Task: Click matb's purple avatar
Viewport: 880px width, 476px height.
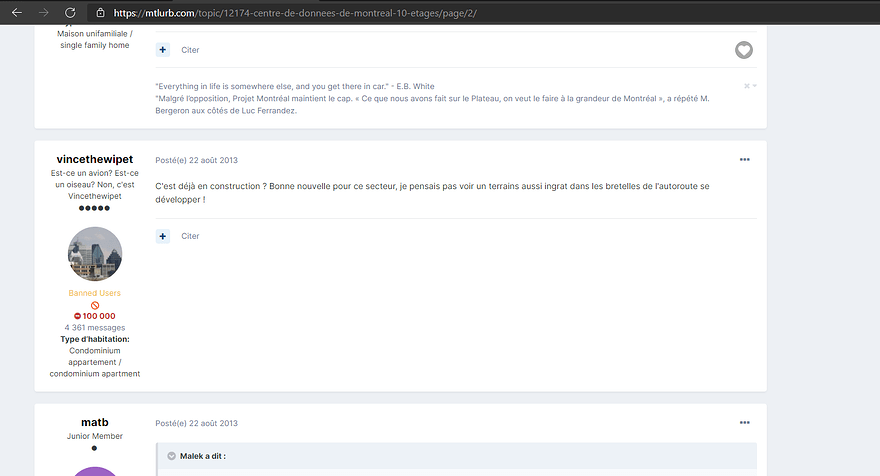Action: click(95, 472)
